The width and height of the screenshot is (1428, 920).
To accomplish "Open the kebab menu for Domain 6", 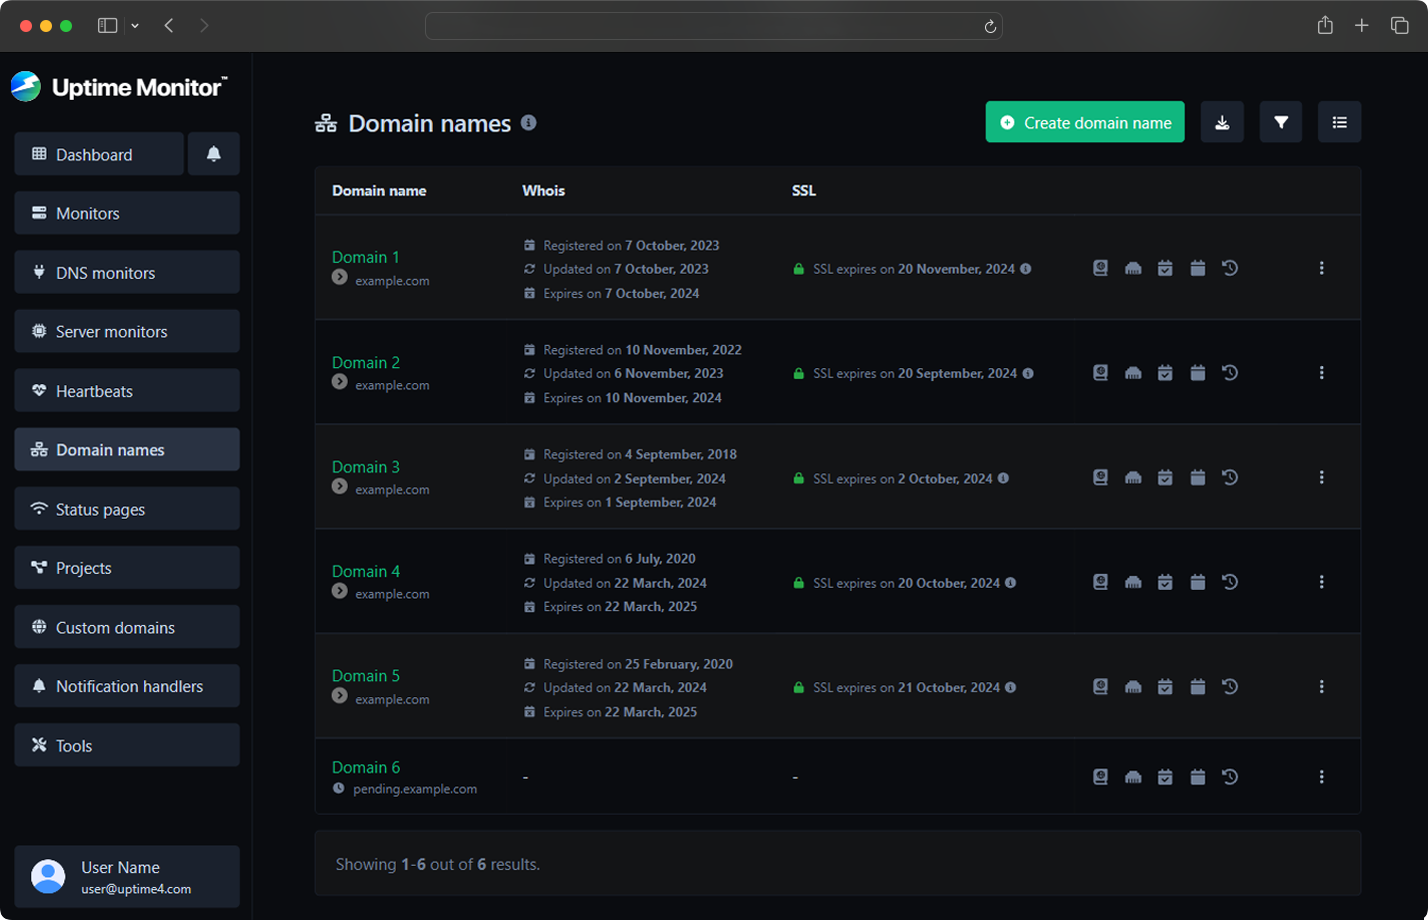I will (x=1323, y=776).
